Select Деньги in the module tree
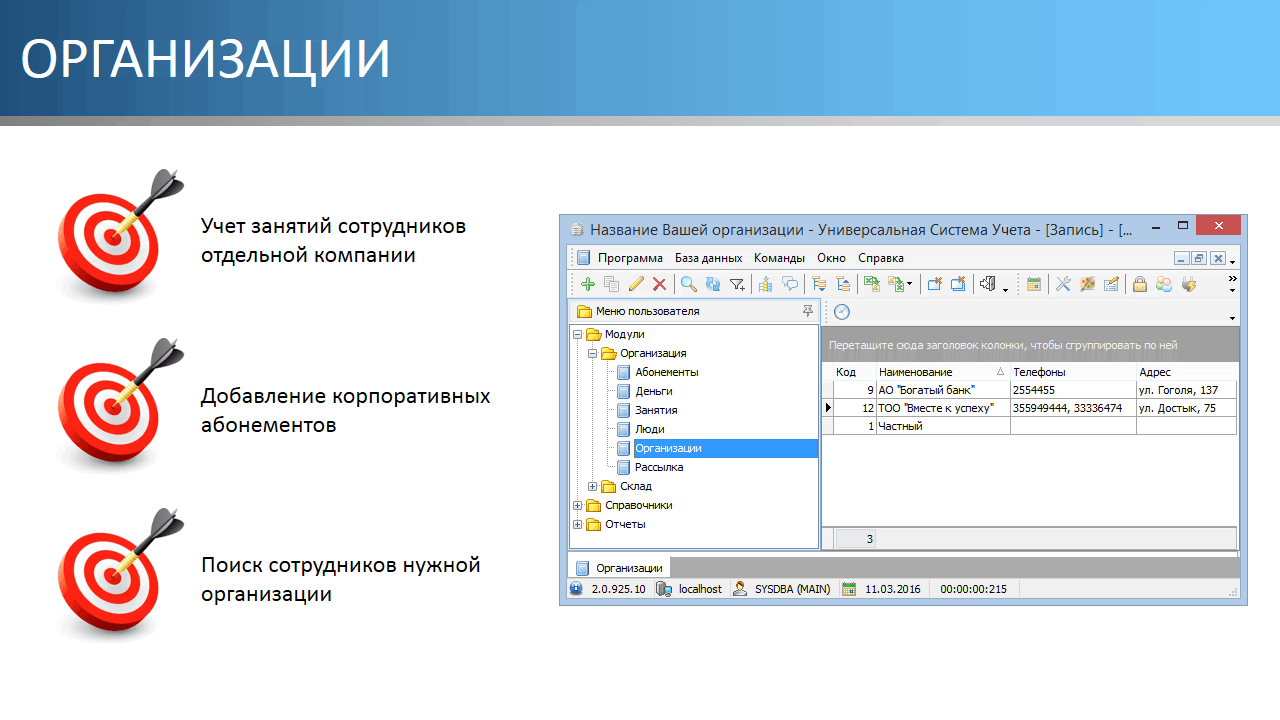Image resolution: width=1280 pixels, height=720 pixels. coord(653,391)
